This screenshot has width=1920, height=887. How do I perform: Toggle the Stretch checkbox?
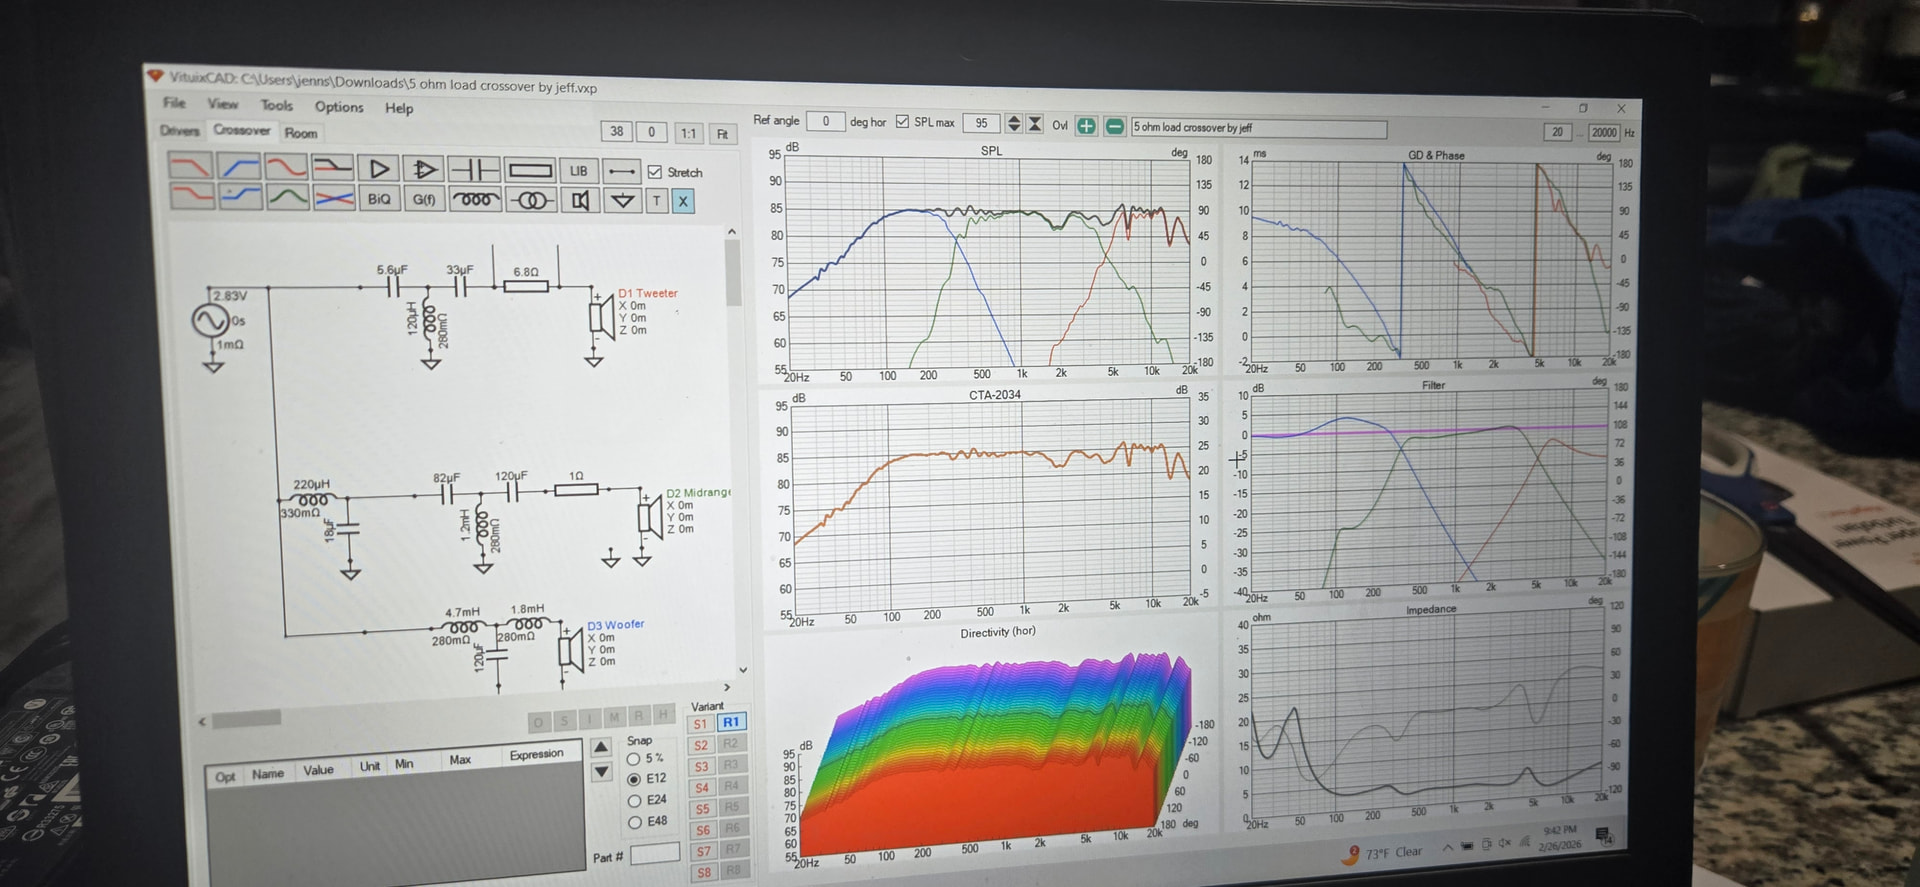point(655,172)
